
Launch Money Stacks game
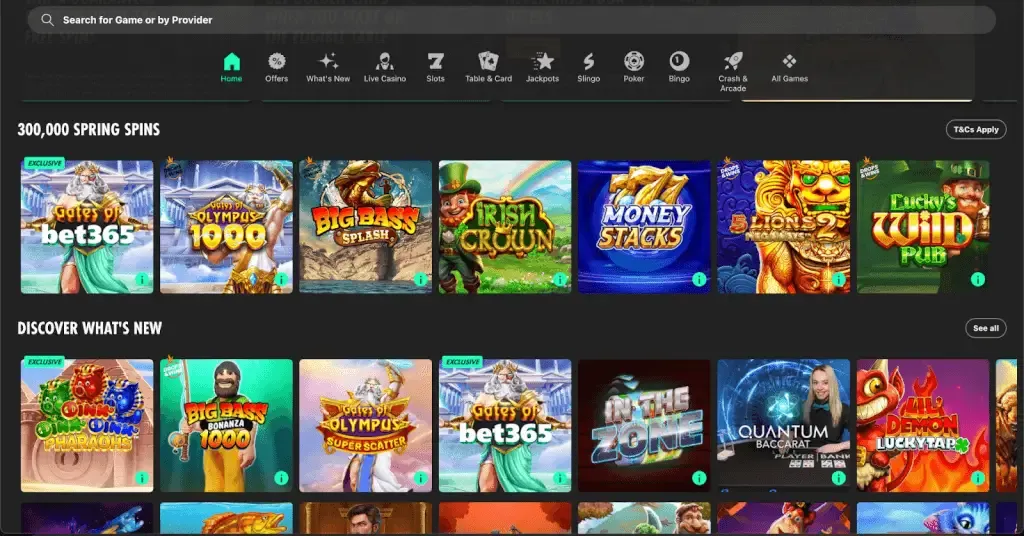(644, 227)
